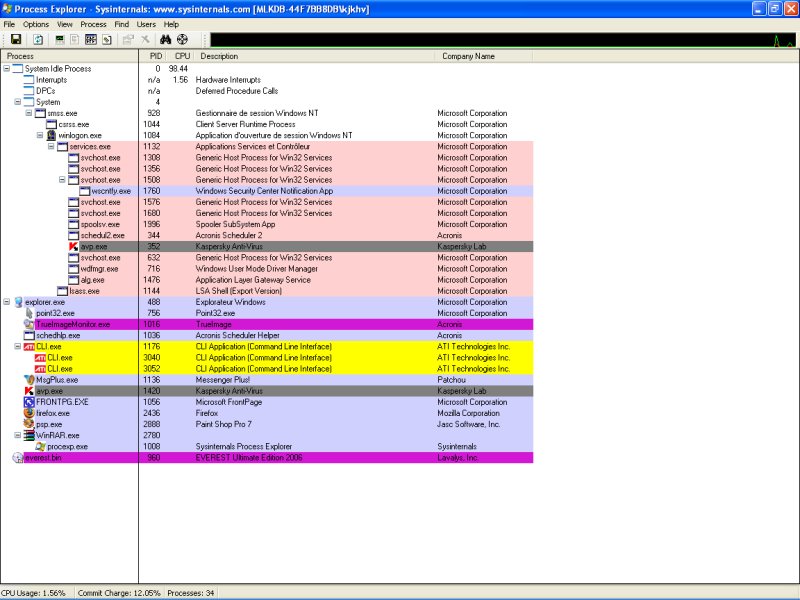Click the CPU history graph in the toolbar
The image size is (800, 600).
[x=503, y=40]
